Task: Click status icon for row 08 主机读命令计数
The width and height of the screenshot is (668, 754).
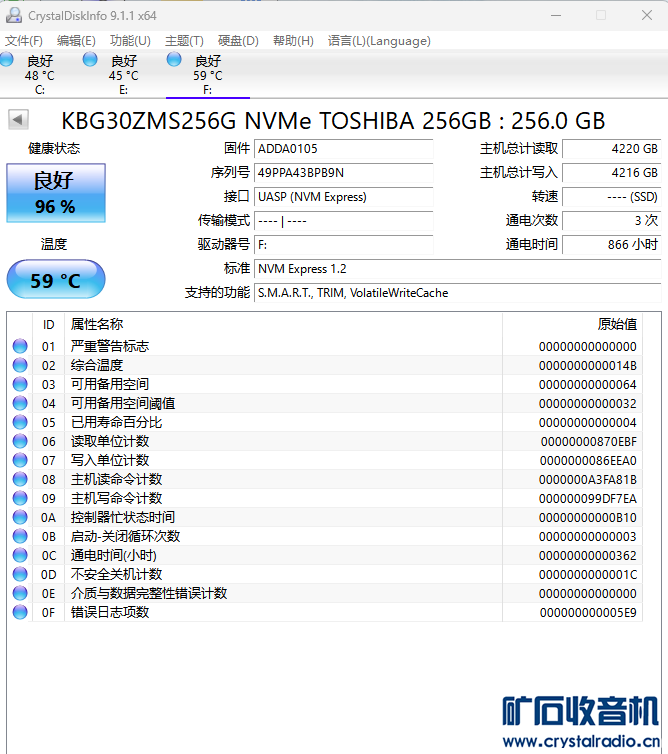Action: tap(20, 479)
